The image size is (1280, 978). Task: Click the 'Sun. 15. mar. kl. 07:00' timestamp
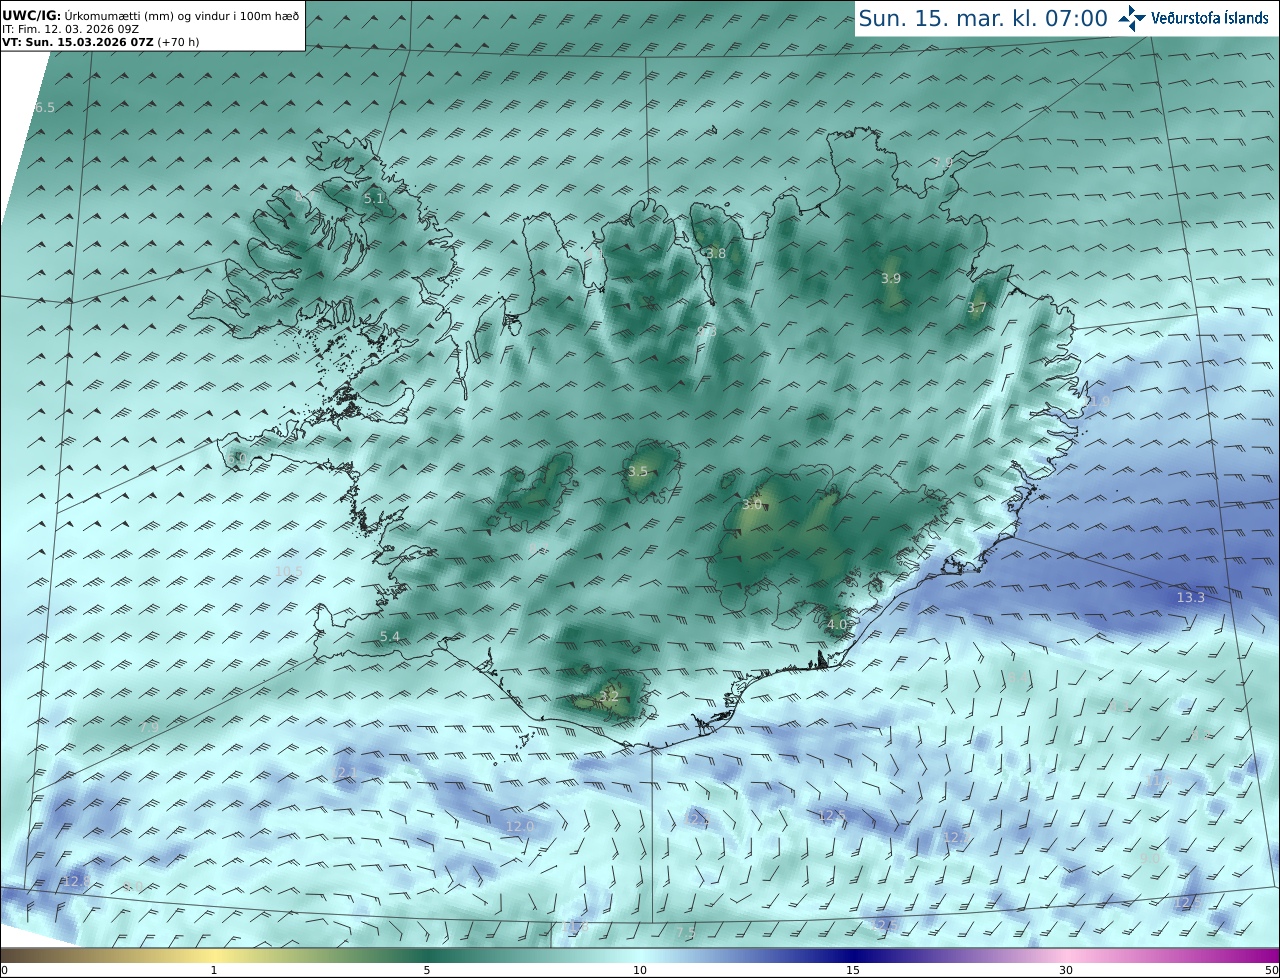click(x=983, y=18)
